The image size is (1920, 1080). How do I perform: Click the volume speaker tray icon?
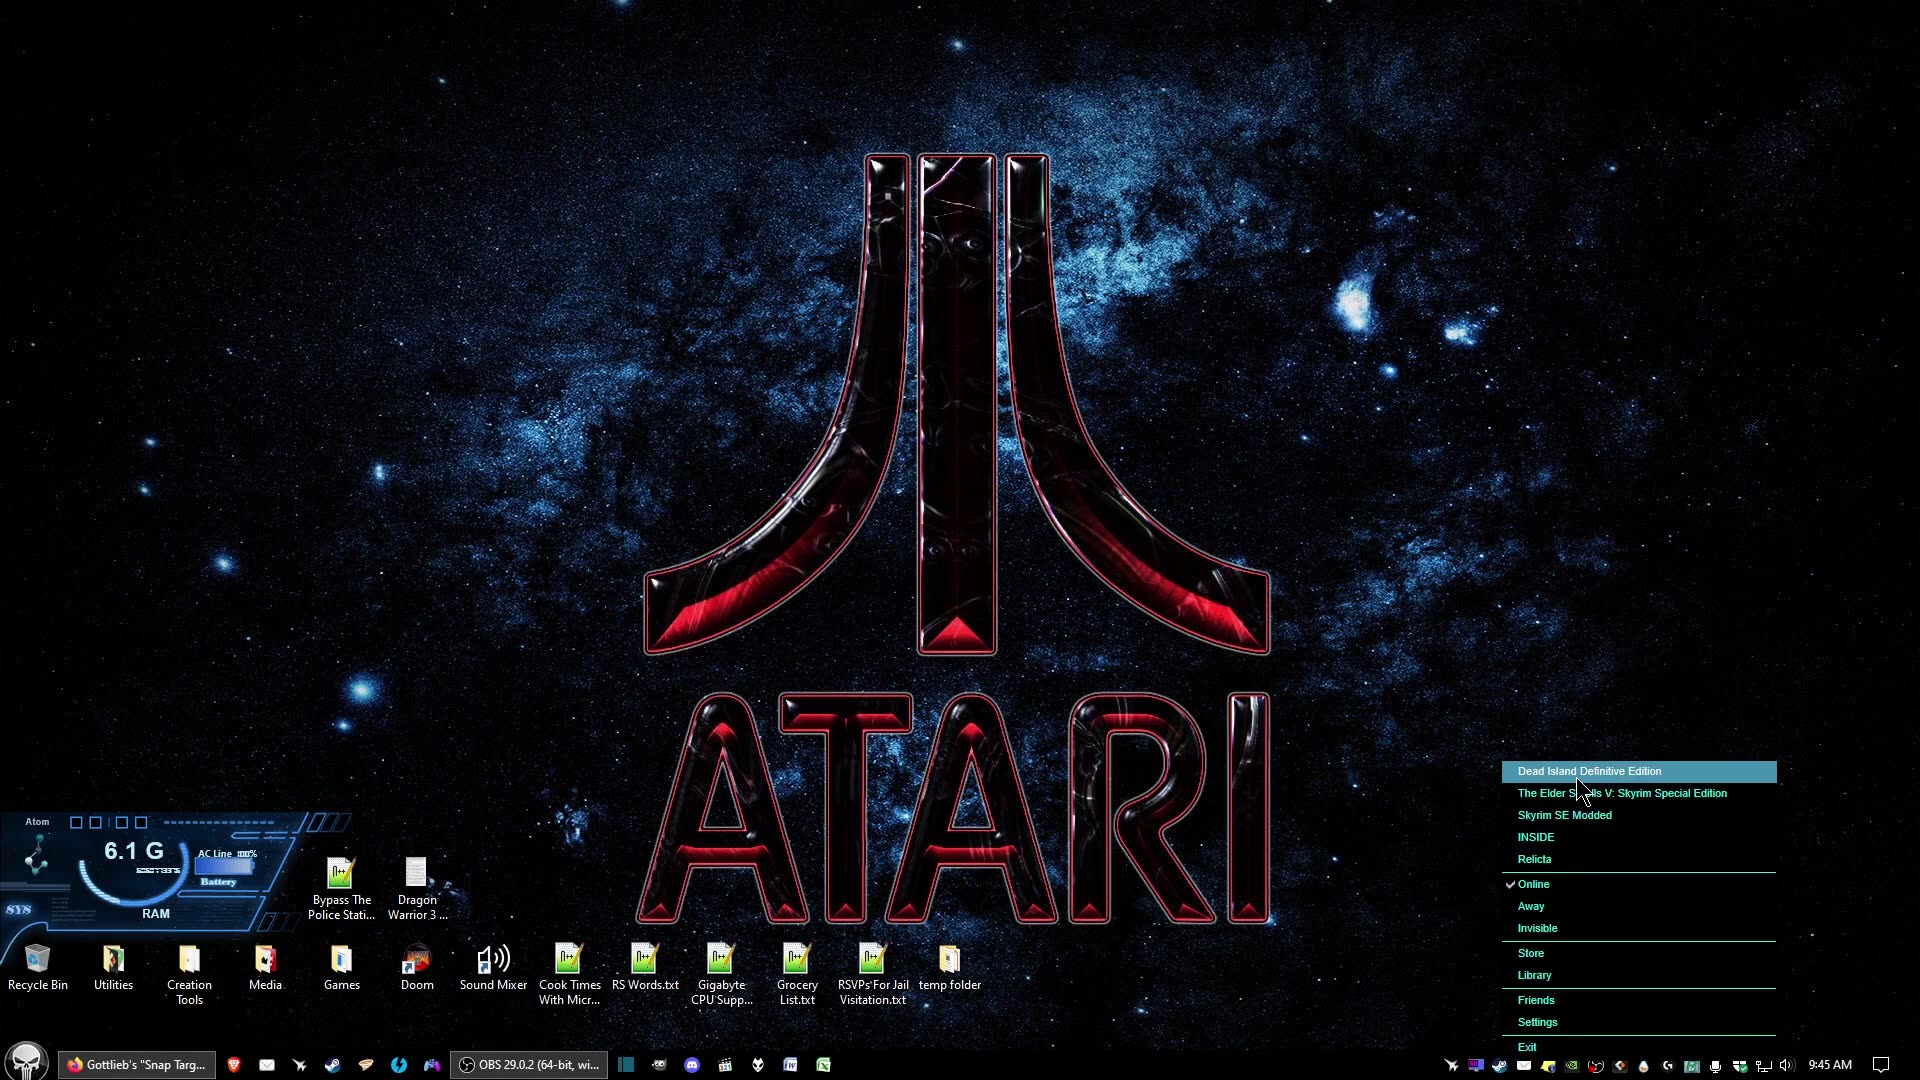(x=1787, y=1065)
